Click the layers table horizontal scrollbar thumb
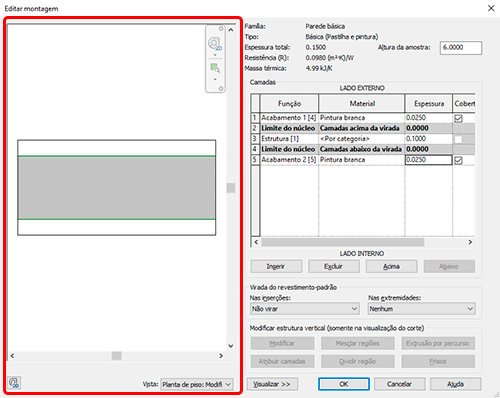Screen dimensions: 500x398 click(x=343, y=242)
